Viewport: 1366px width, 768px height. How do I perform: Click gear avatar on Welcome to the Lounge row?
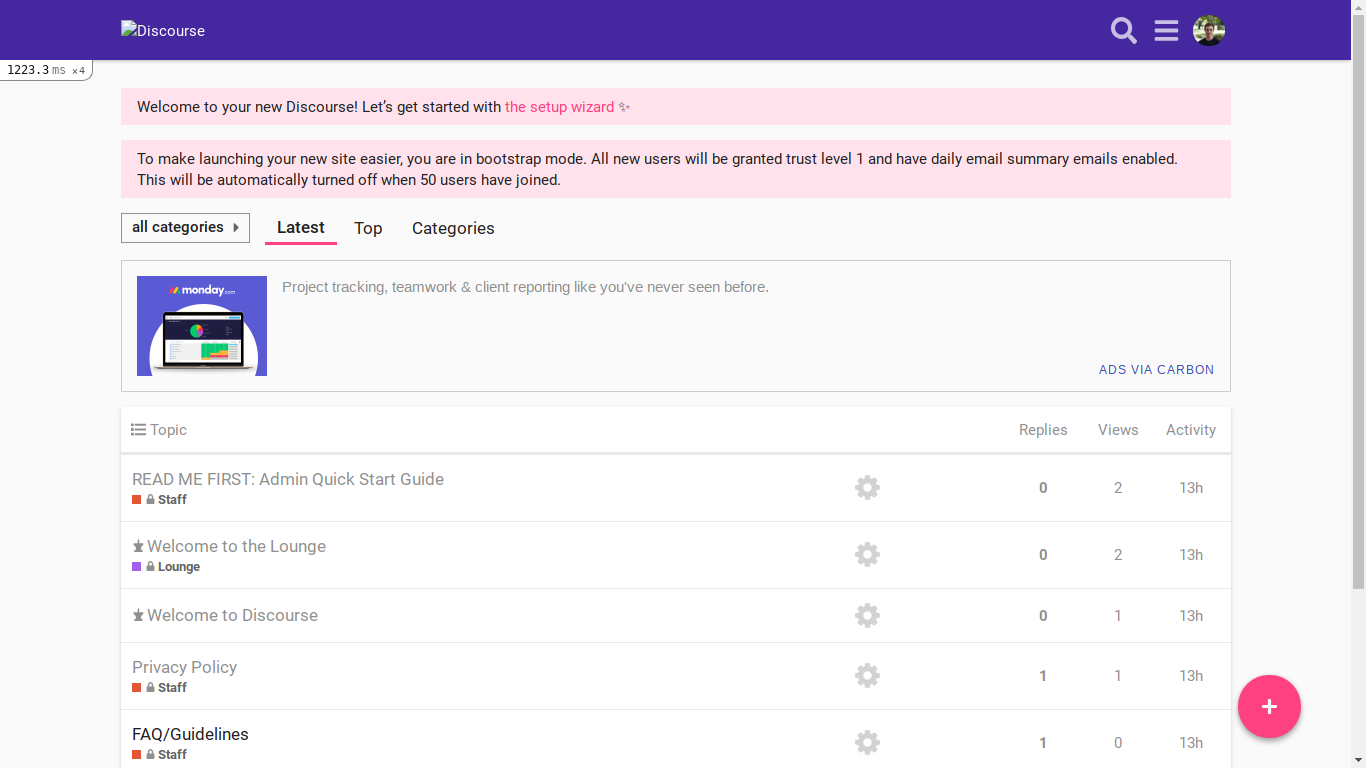[867, 555]
